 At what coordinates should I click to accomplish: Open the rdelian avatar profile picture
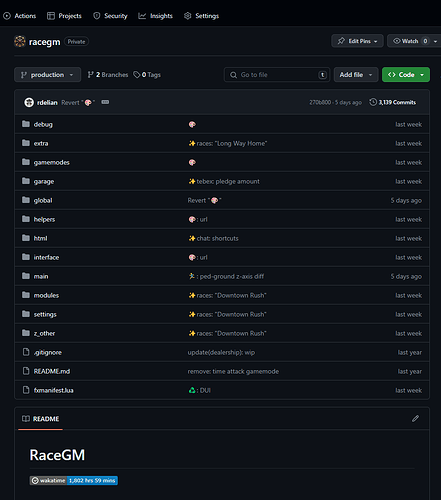(x=29, y=102)
